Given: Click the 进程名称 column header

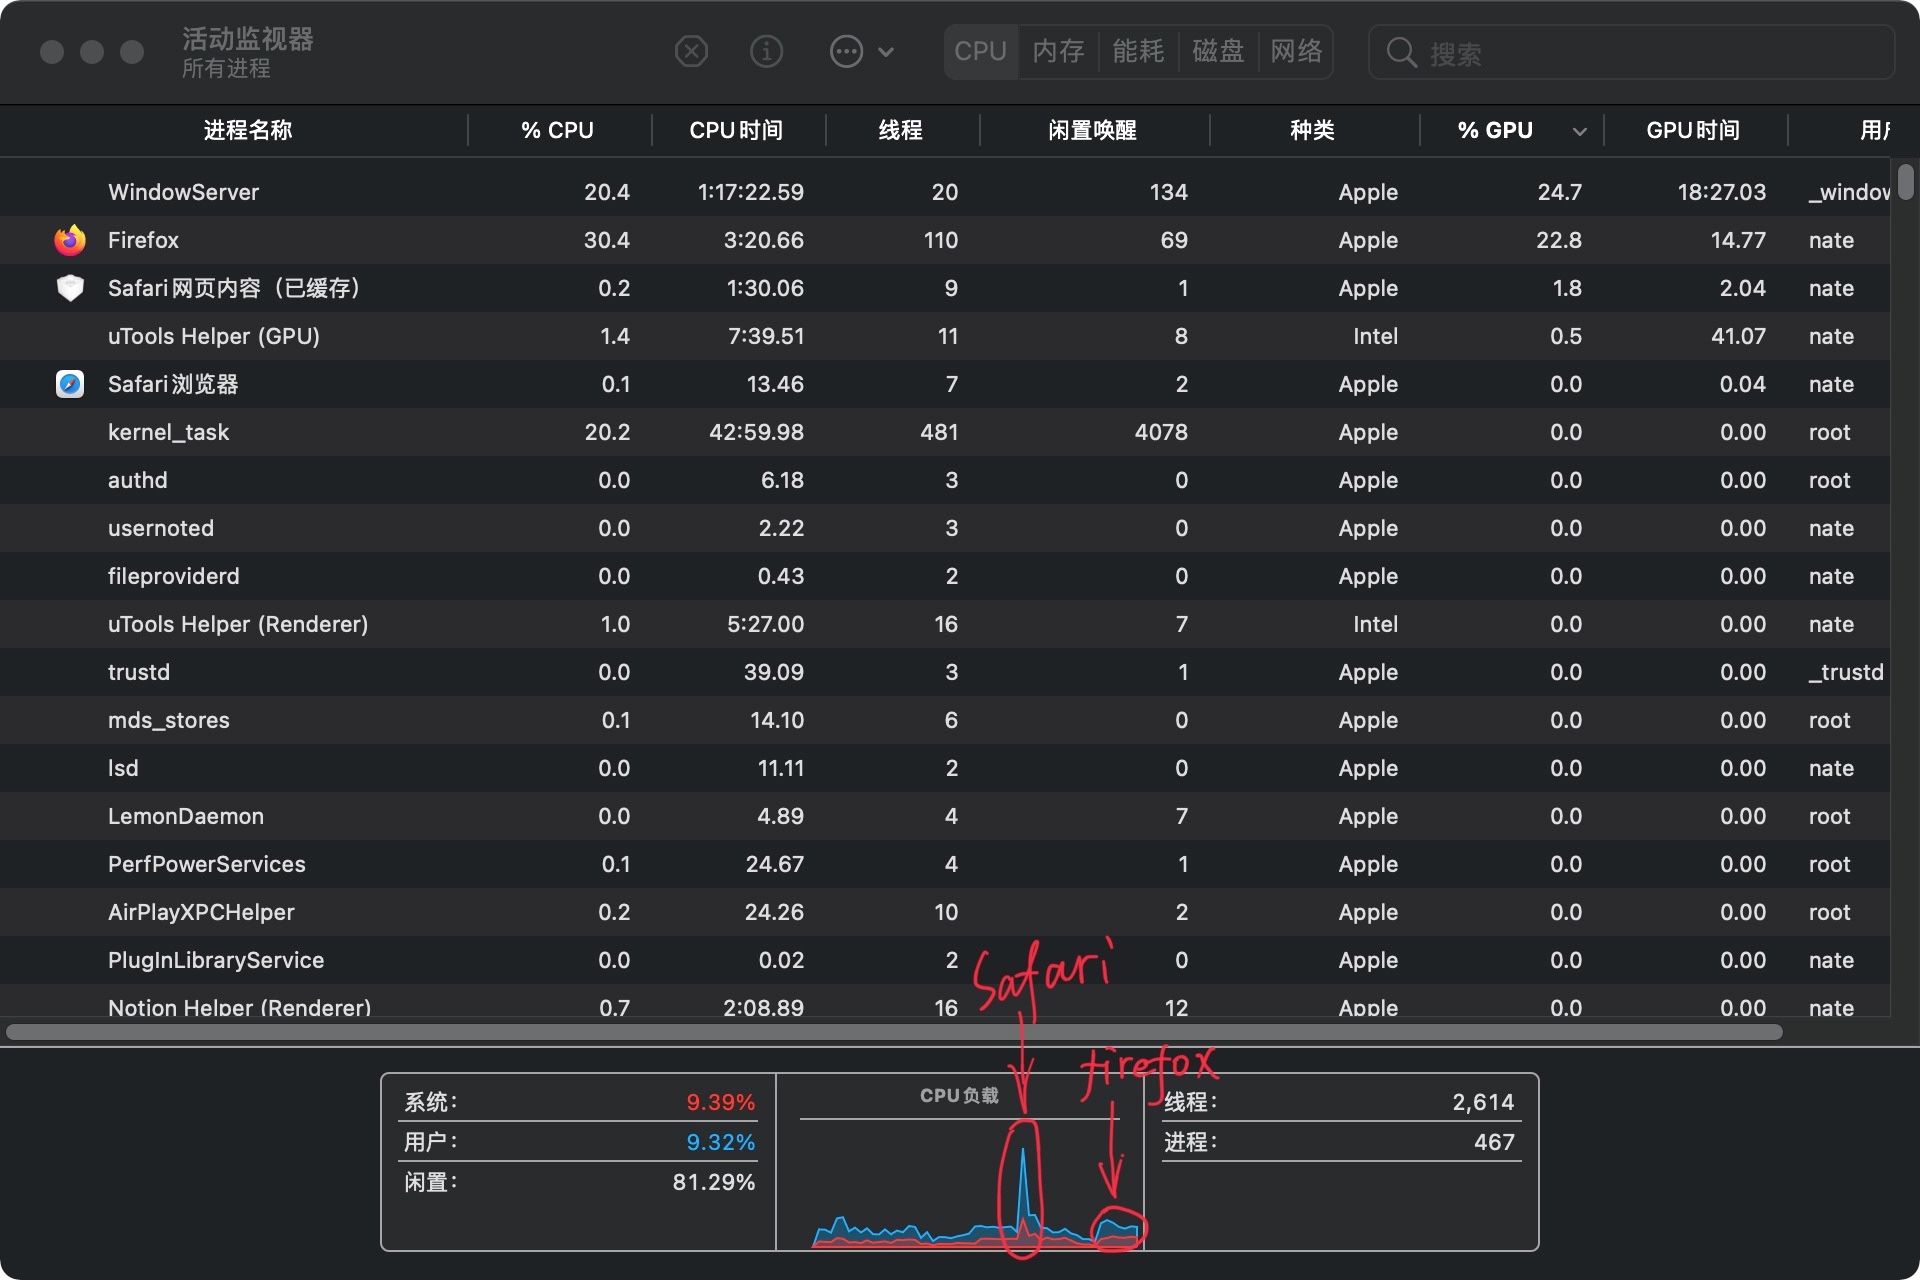Looking at the screenshot, I should (247, 130).
